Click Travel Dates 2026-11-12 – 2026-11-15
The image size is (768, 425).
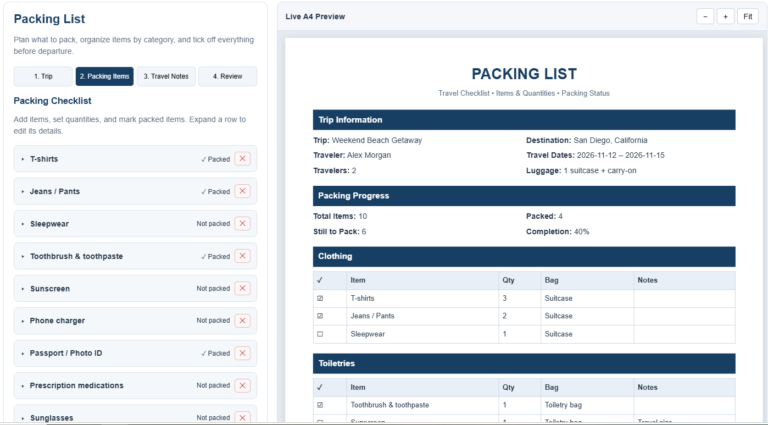click(595, 155)
